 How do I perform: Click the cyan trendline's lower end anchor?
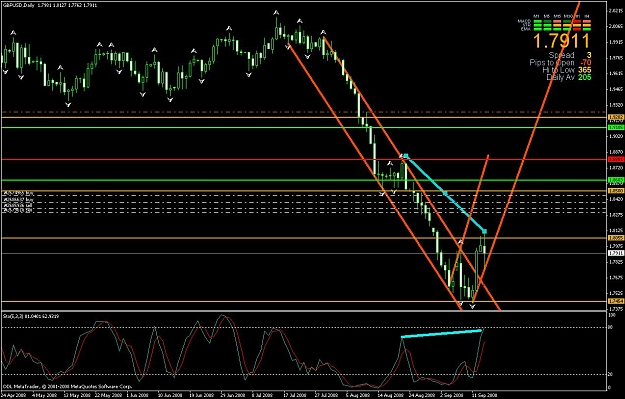[485, 231]
